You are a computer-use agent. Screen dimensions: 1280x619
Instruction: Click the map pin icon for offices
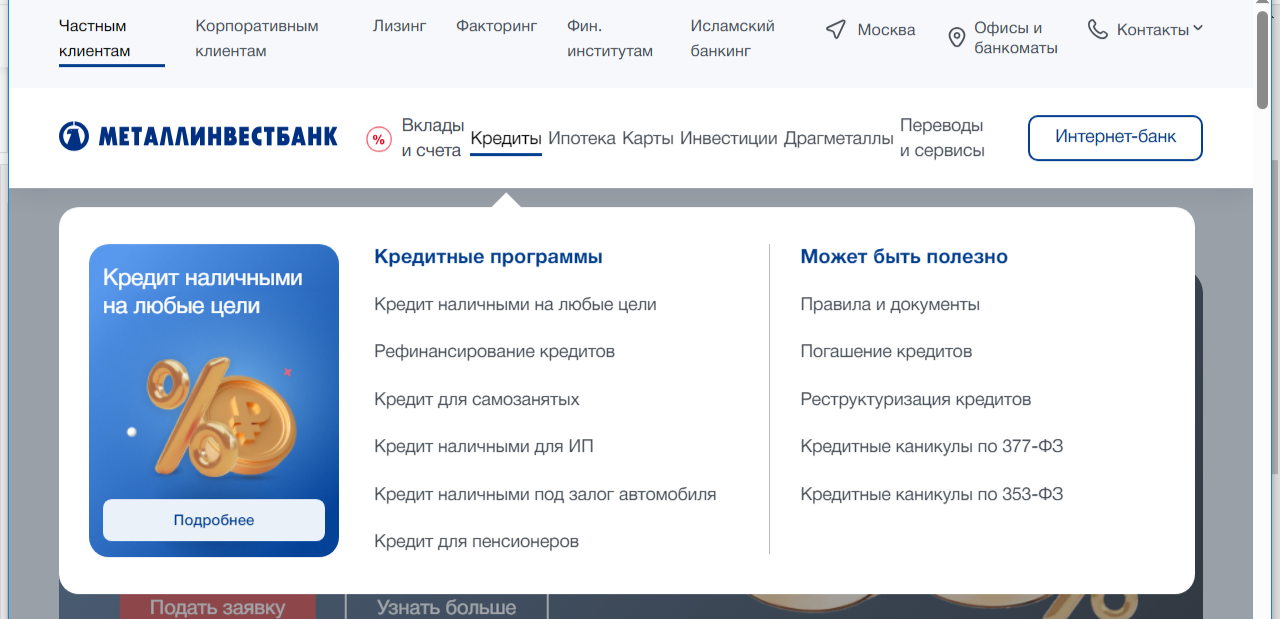coord(956,38)
